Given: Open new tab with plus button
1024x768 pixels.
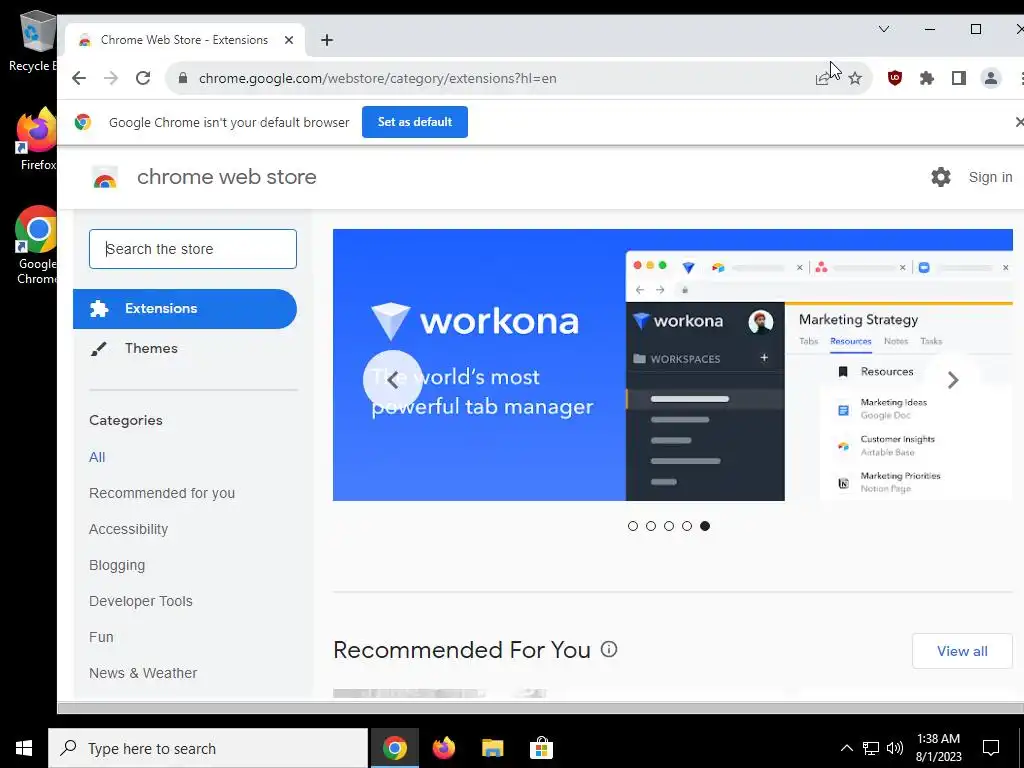Looking at the screenshot, I should click(327, 40).
